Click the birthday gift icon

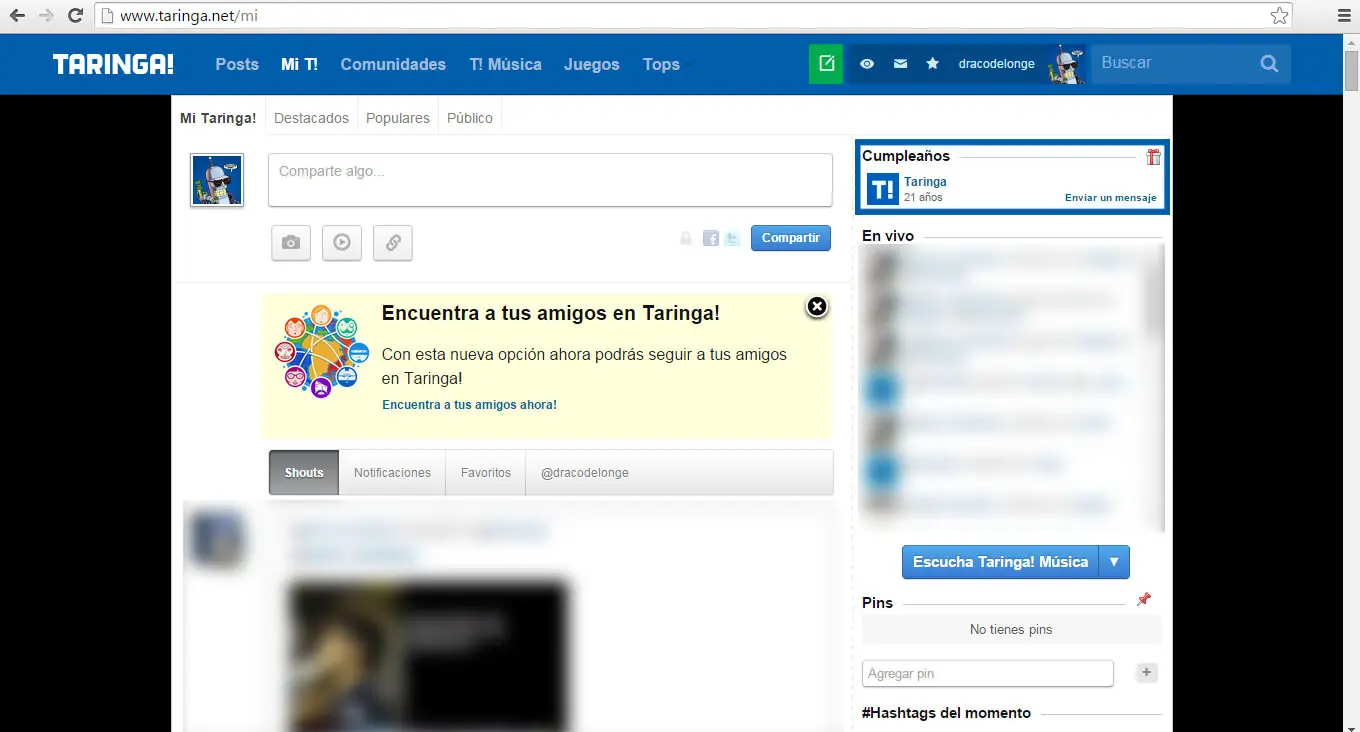coord(1153,157)
